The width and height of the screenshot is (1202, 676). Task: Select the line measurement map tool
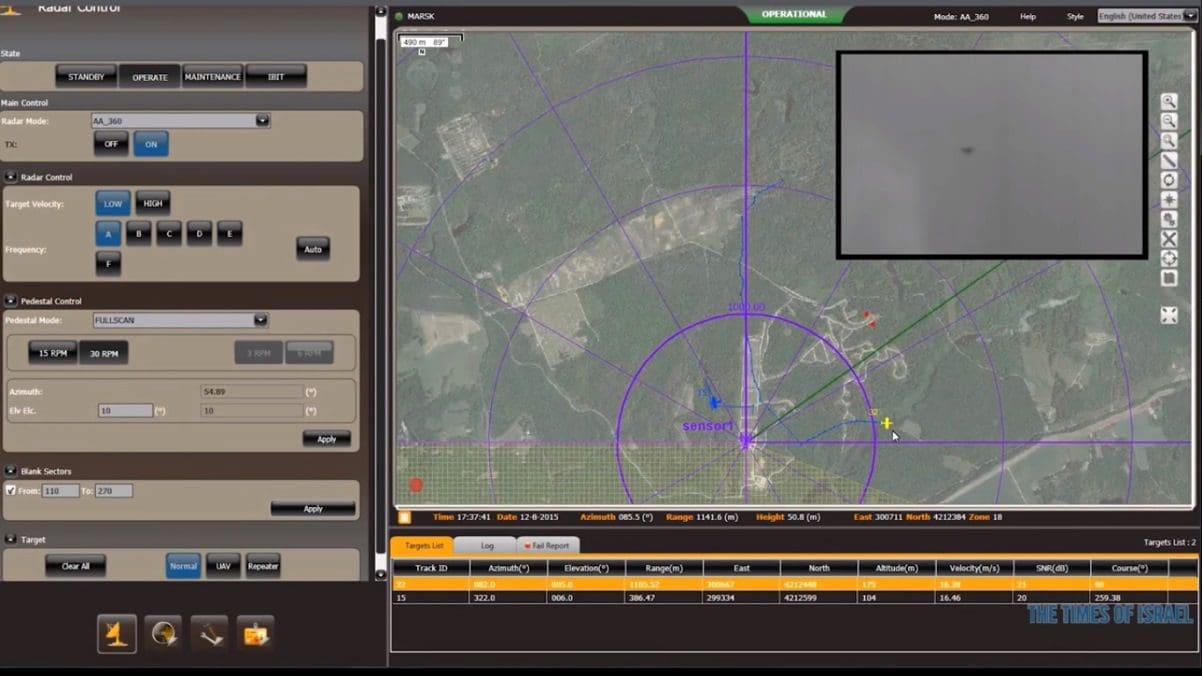pyautogui.click(x=1168, y=161)
